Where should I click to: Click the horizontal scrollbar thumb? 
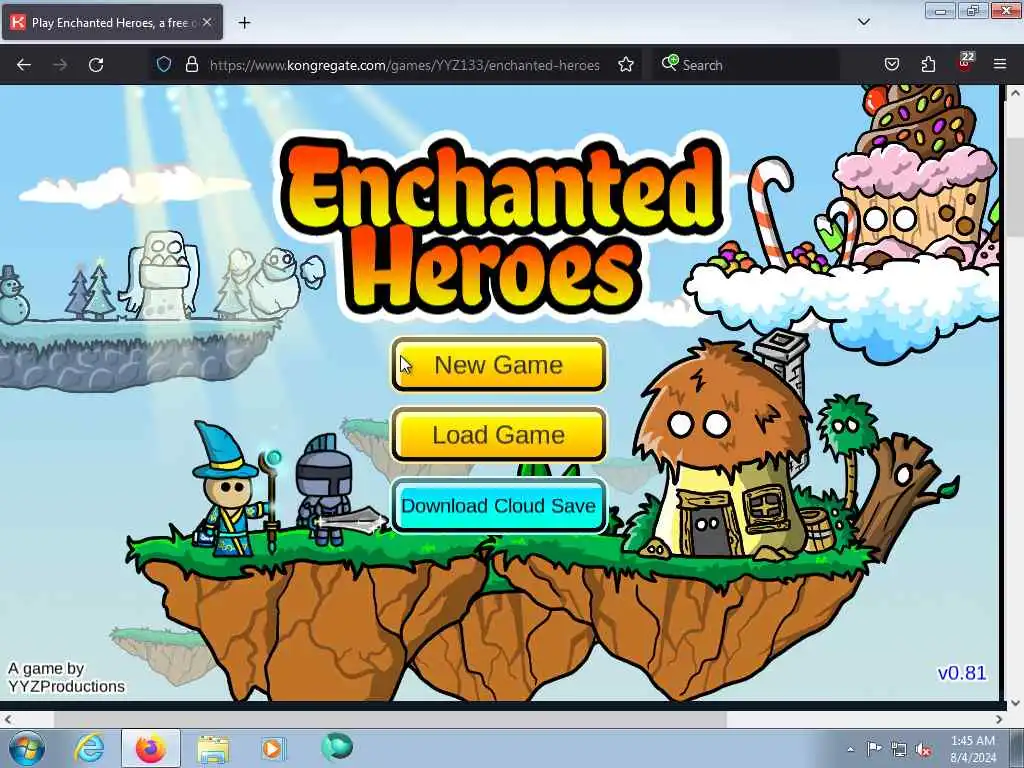coord(390,719)
